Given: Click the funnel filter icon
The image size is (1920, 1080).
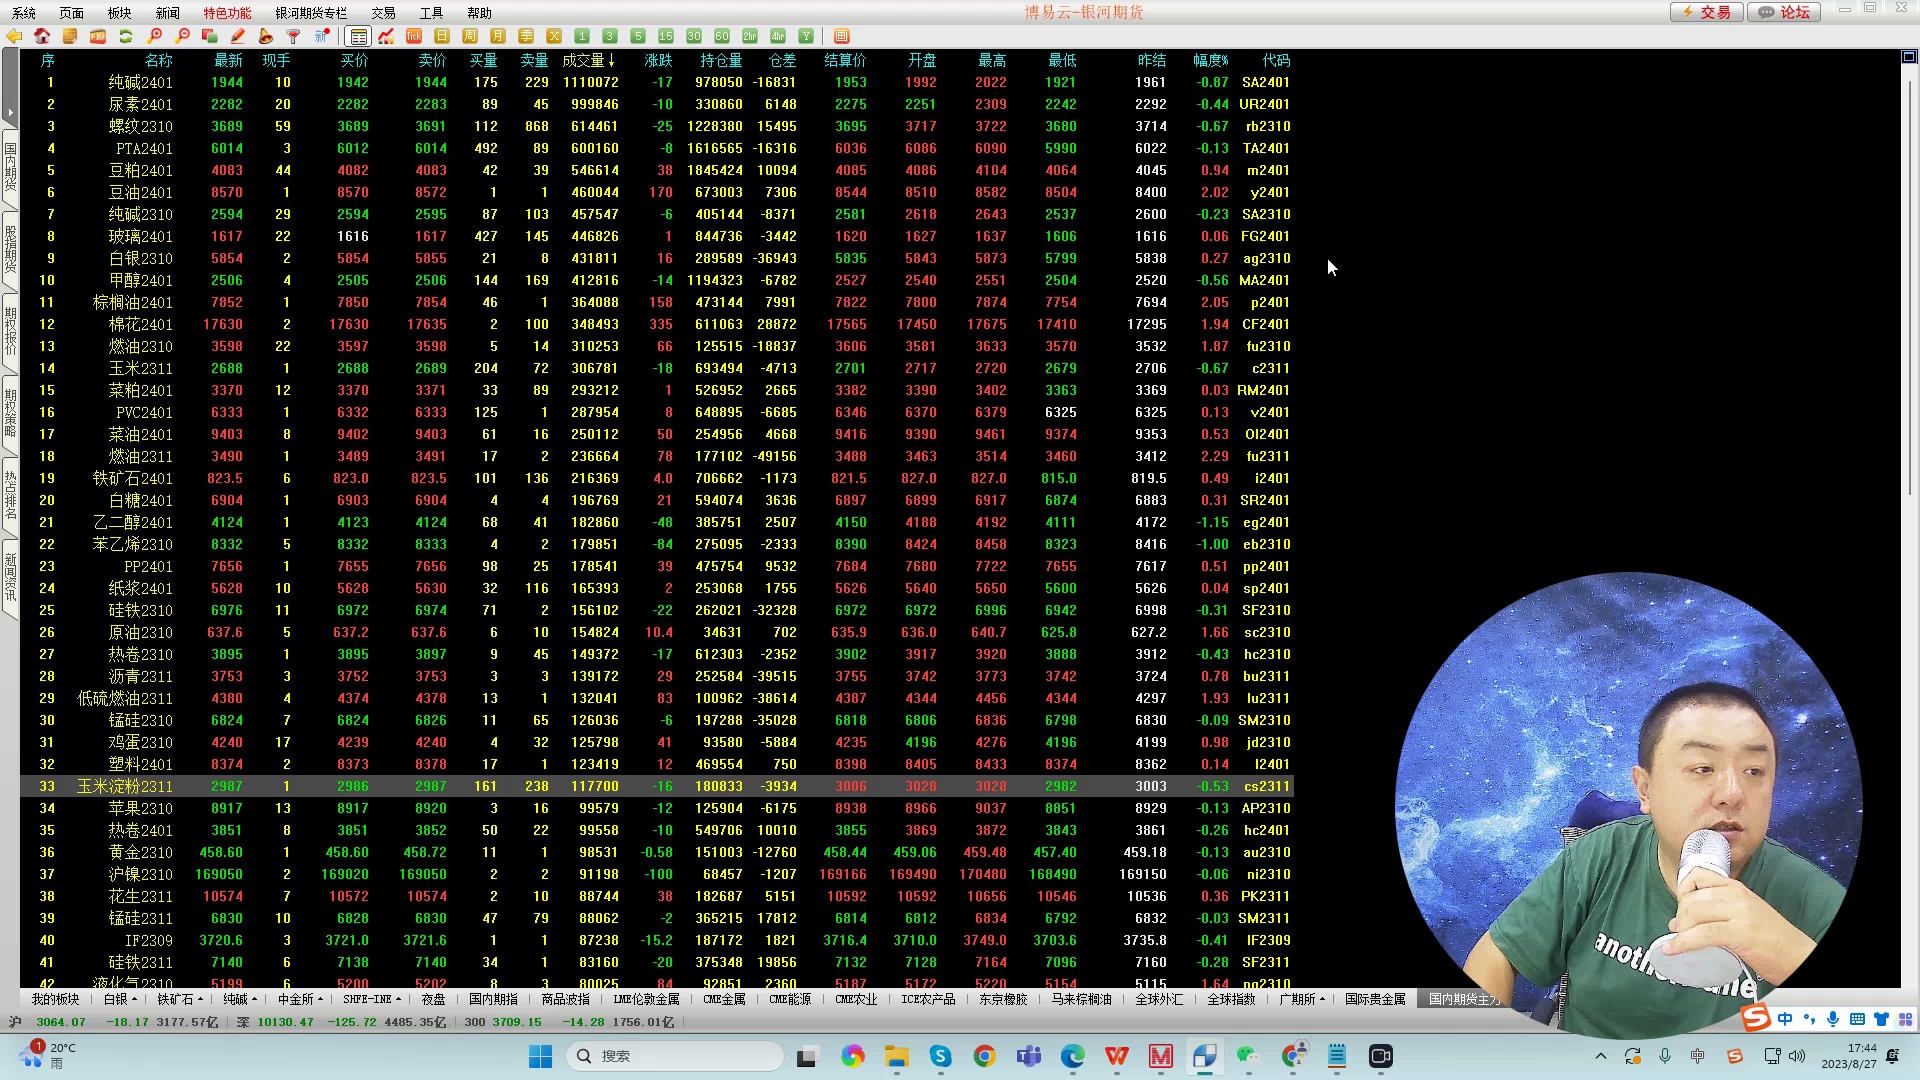Looking at the screenshot, I should 294,36.
